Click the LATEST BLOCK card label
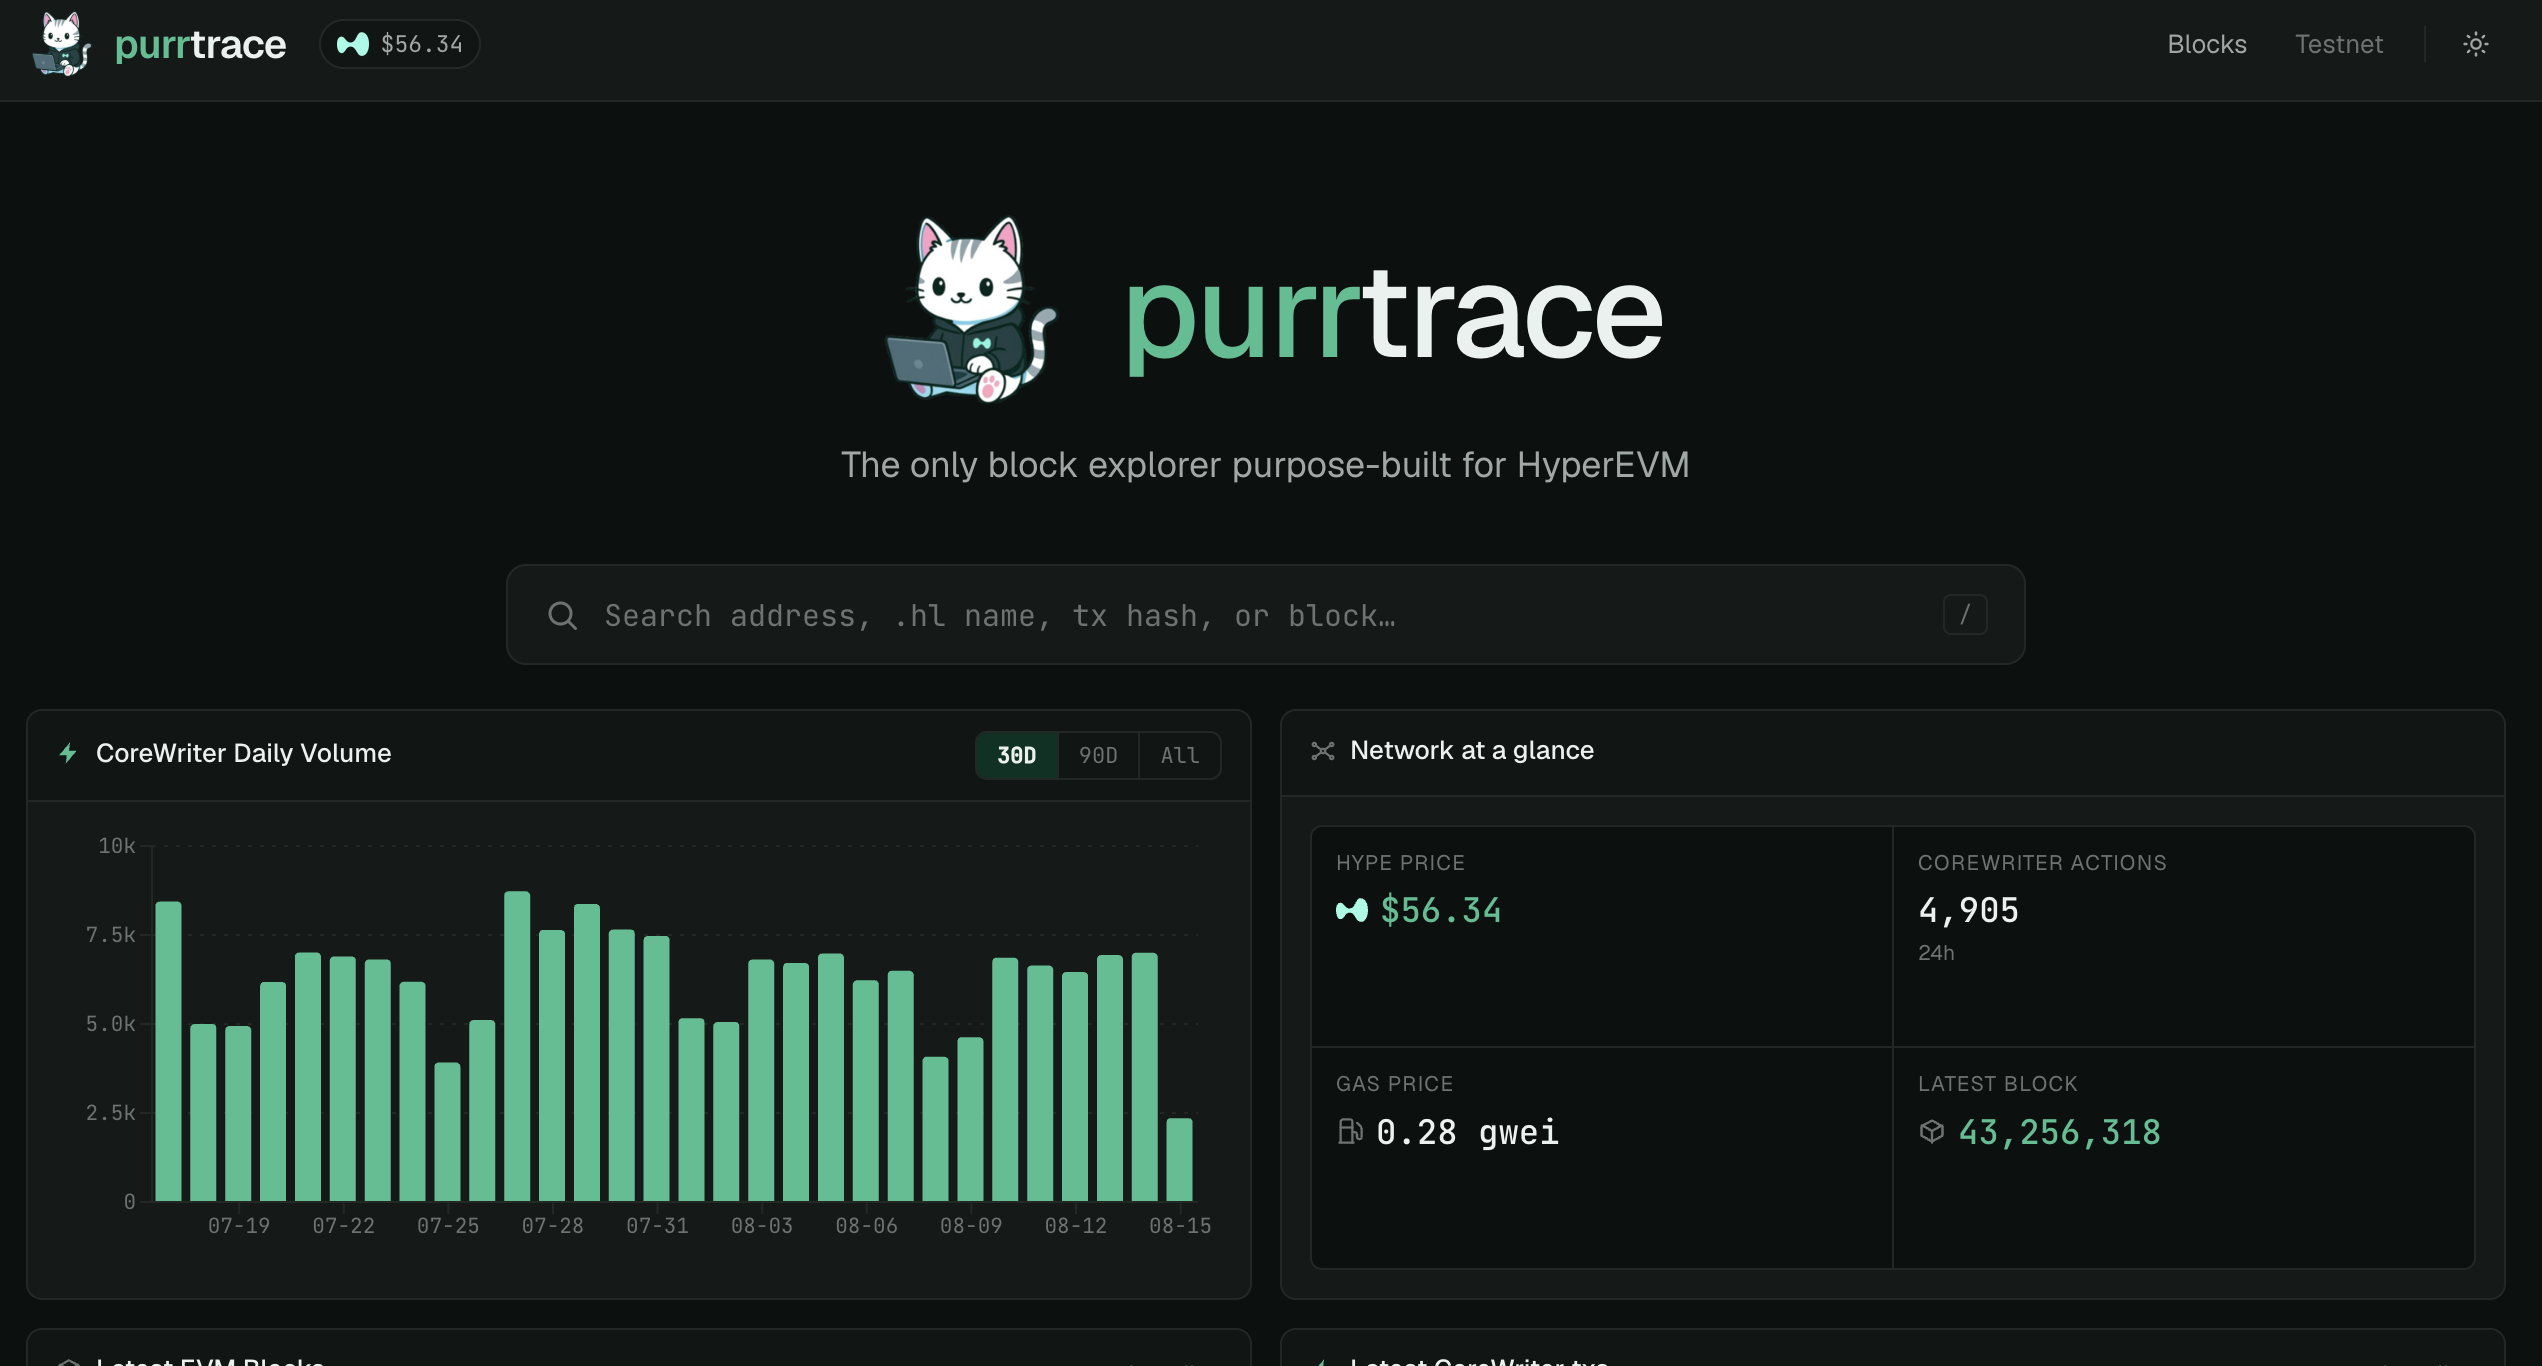 coord(1997,1084)
